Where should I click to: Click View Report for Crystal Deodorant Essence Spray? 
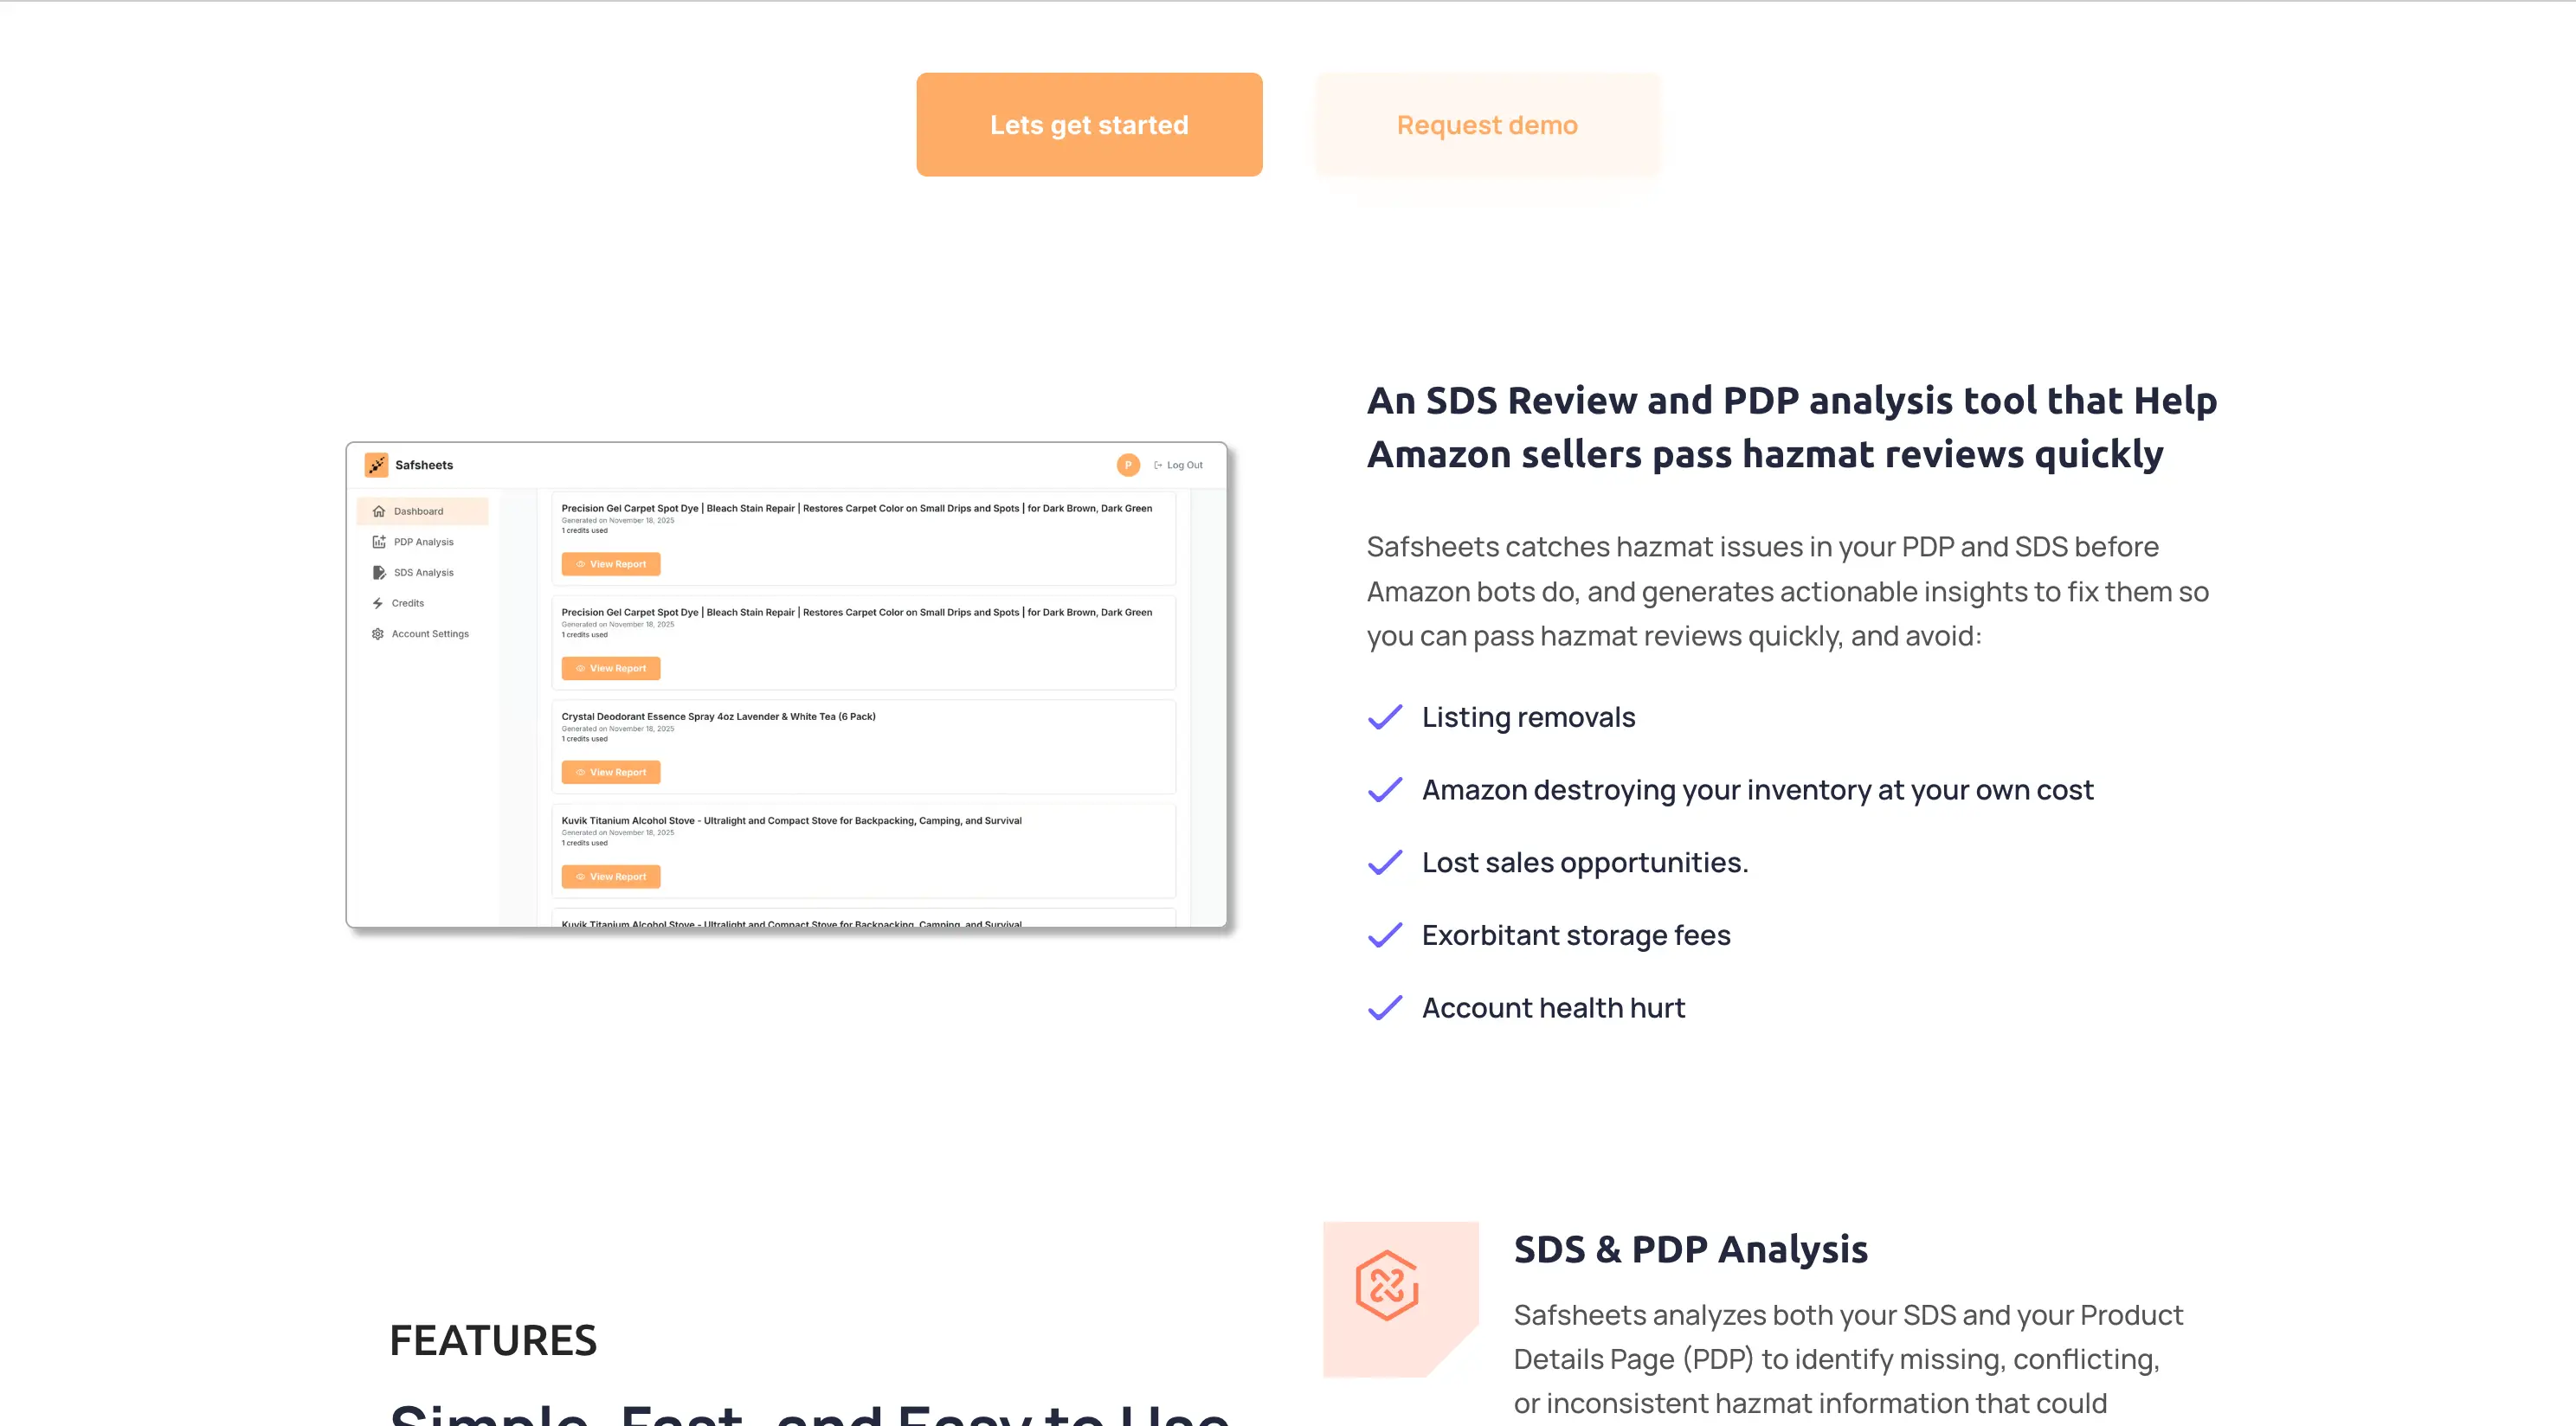pyautogui.click(x=611, y=771)
